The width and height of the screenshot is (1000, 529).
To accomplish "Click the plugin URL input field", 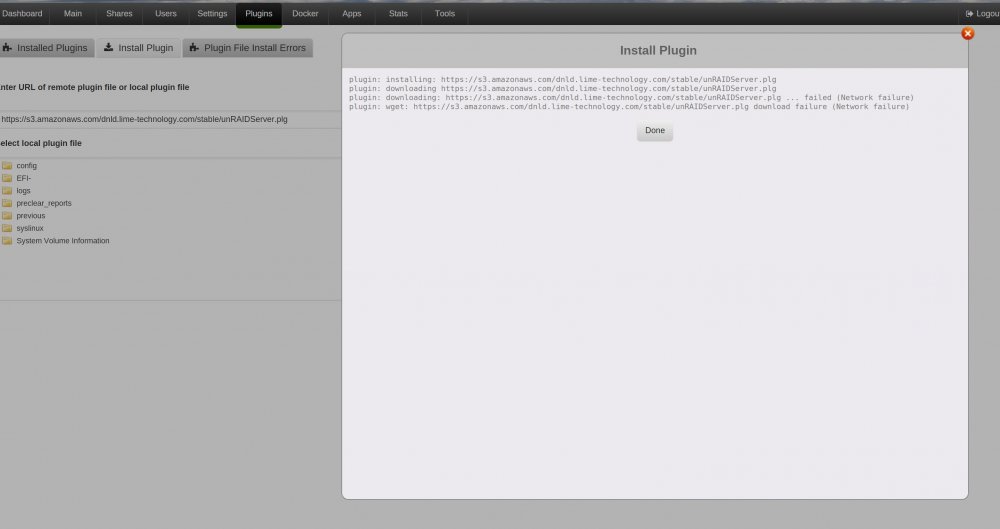I will [170, 119].
